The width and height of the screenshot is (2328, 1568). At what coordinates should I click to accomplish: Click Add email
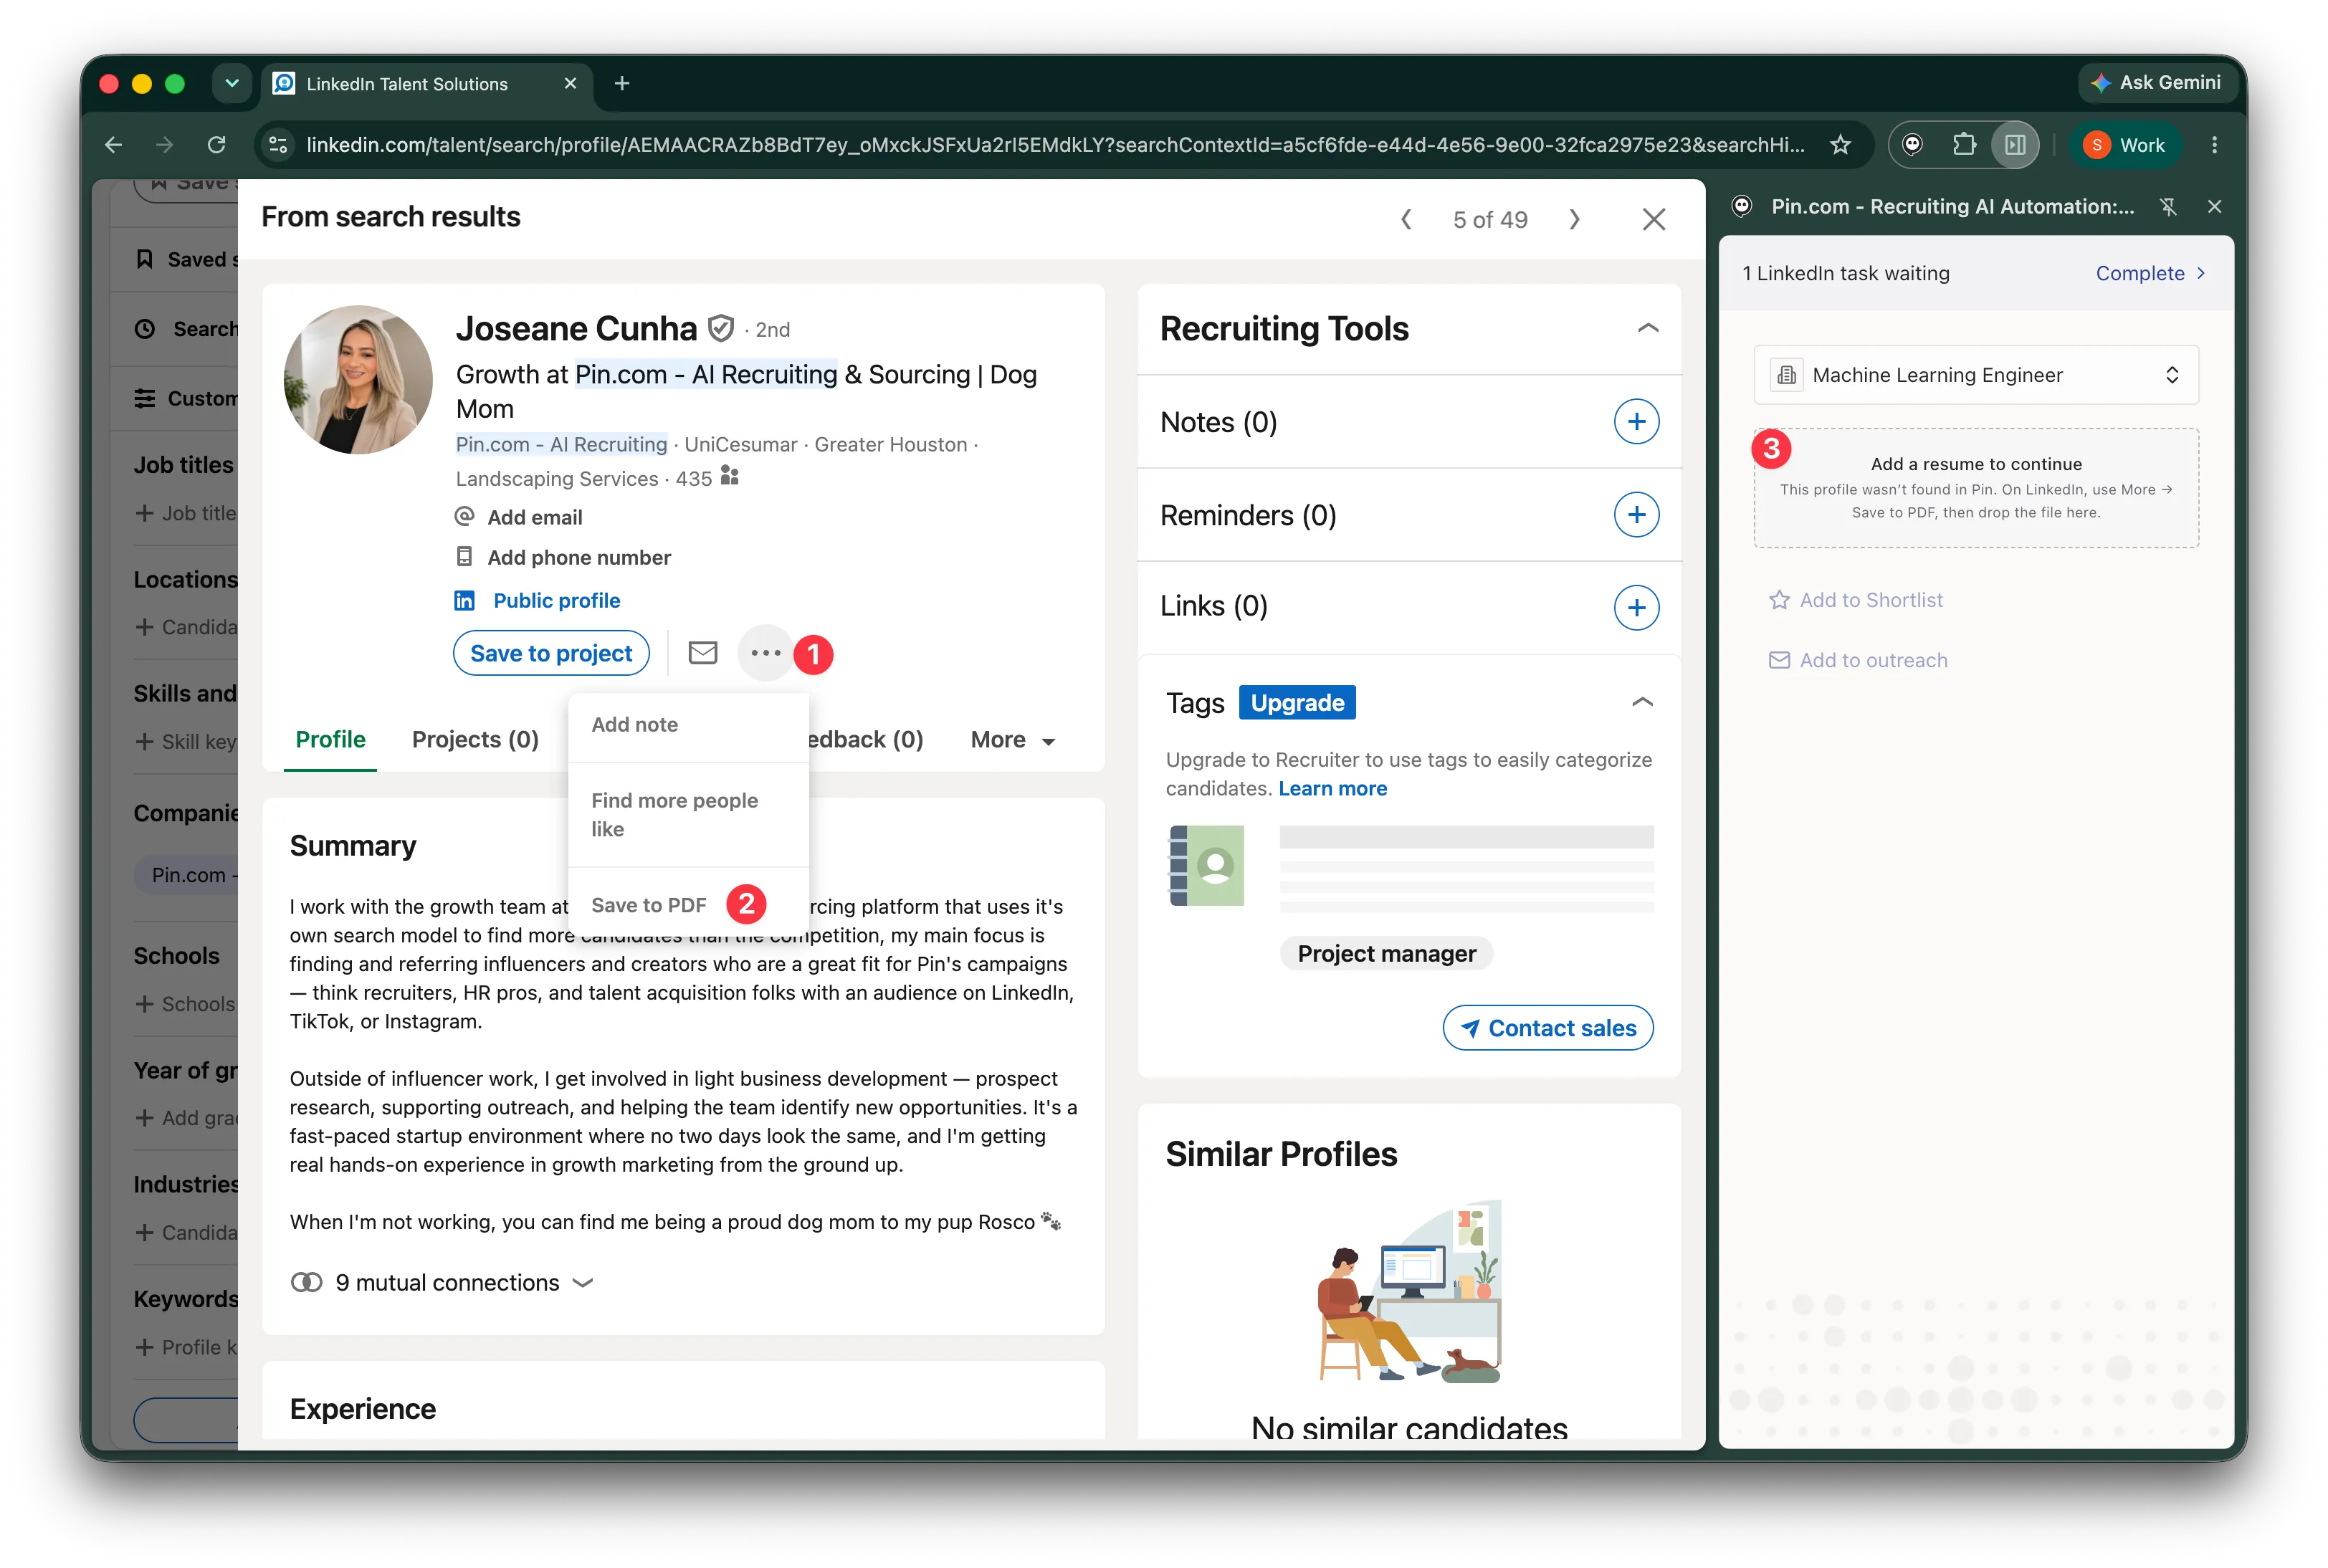click(x=534, y=517)
